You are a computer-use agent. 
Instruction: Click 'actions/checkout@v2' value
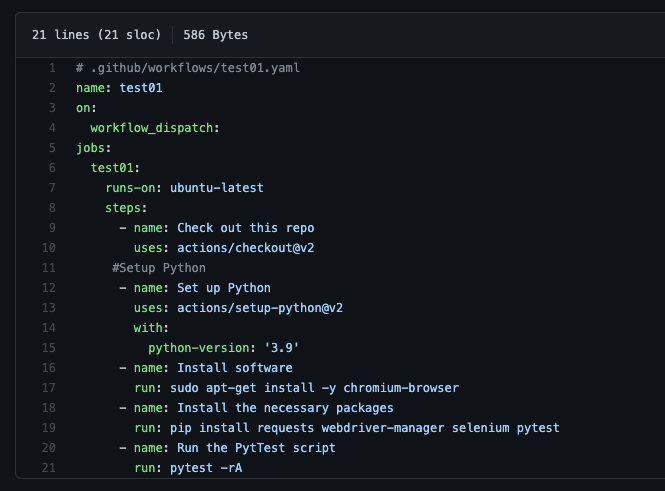coord(246,248)
